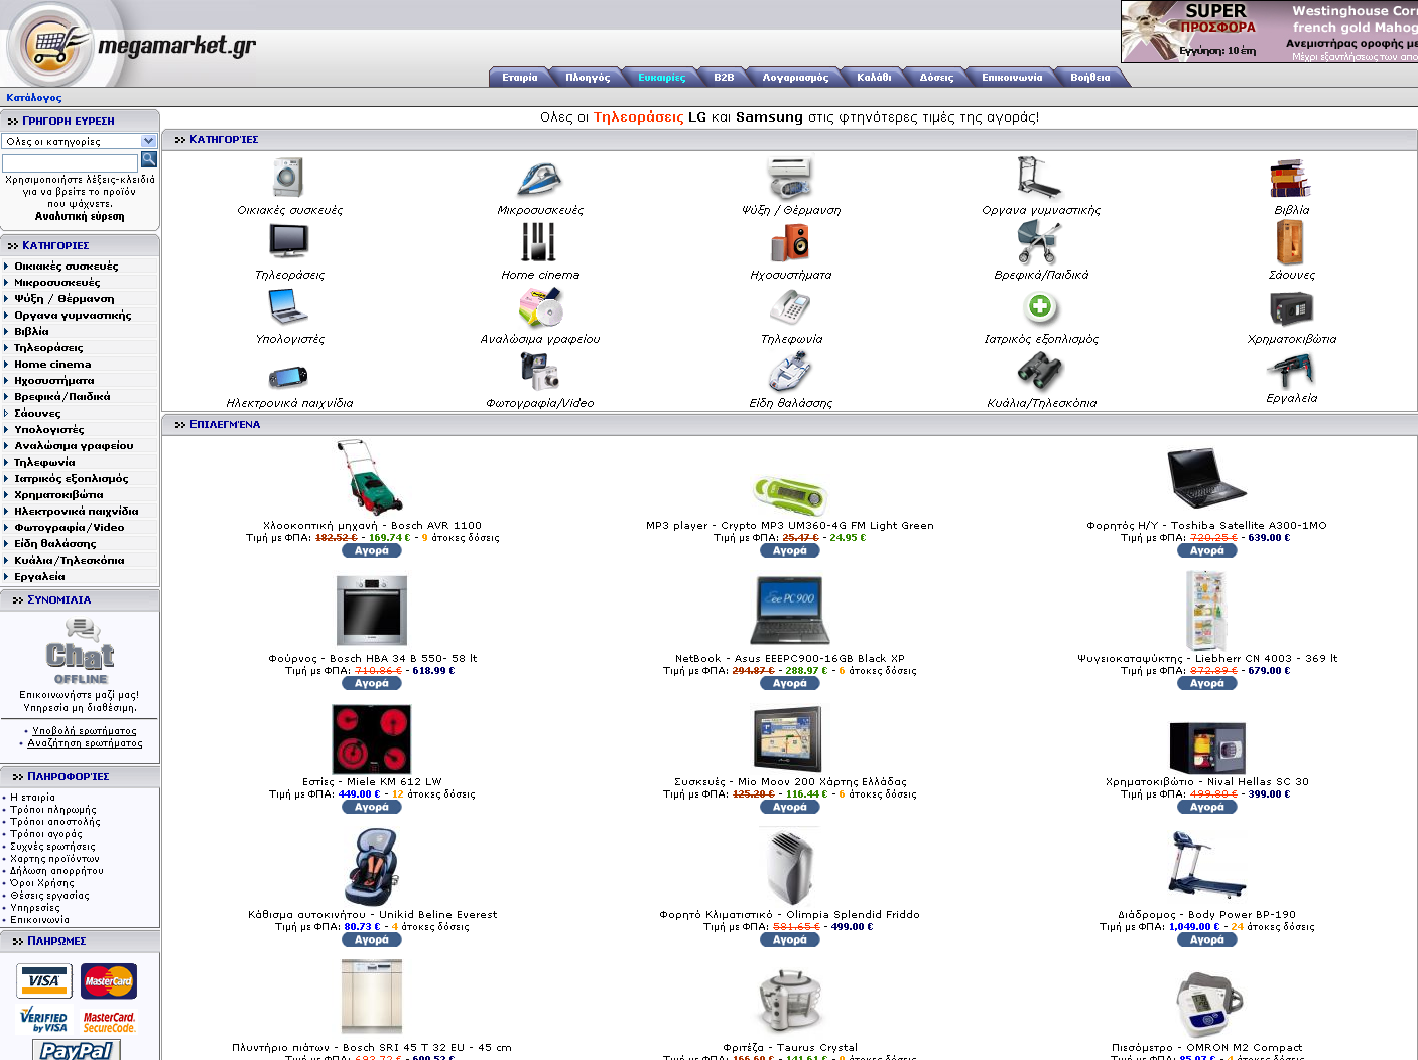Click the search magnifier button

tap(149, 159)
